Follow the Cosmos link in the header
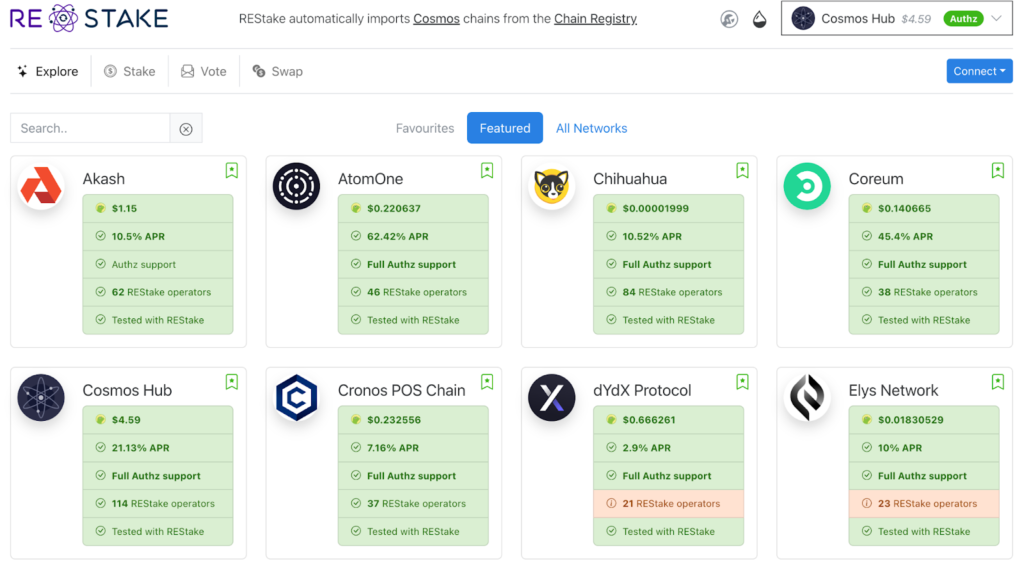This screenshot has width=1024, height=572. [x=436, y=19]
